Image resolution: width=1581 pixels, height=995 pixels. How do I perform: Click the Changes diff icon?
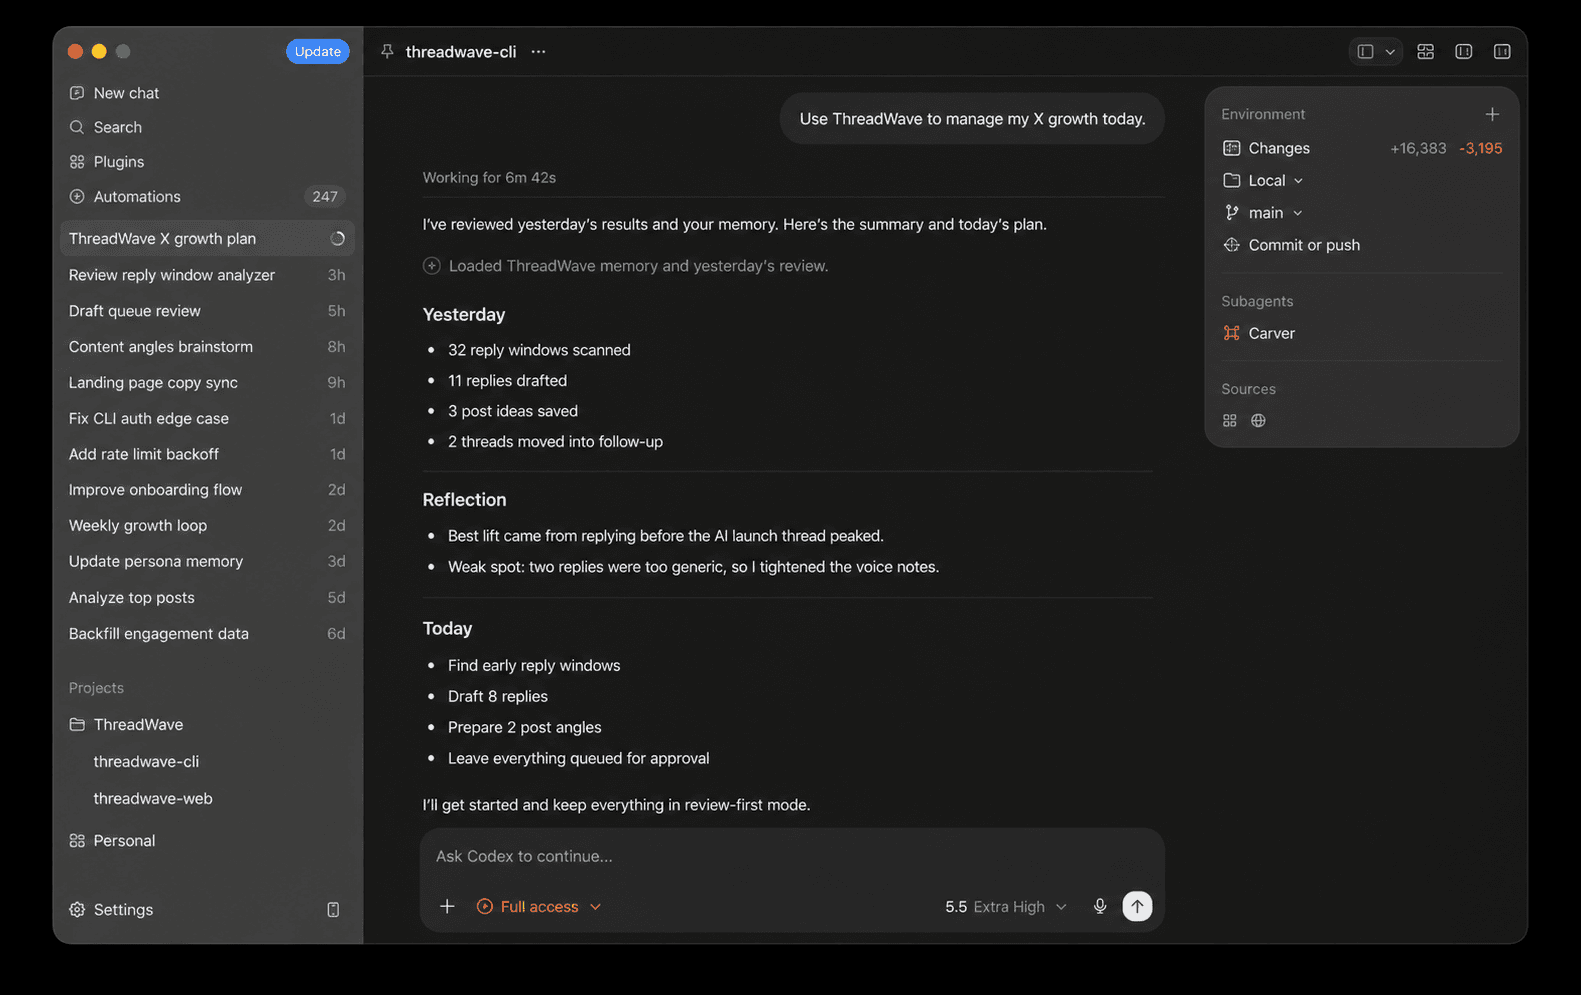point(1231,148)
